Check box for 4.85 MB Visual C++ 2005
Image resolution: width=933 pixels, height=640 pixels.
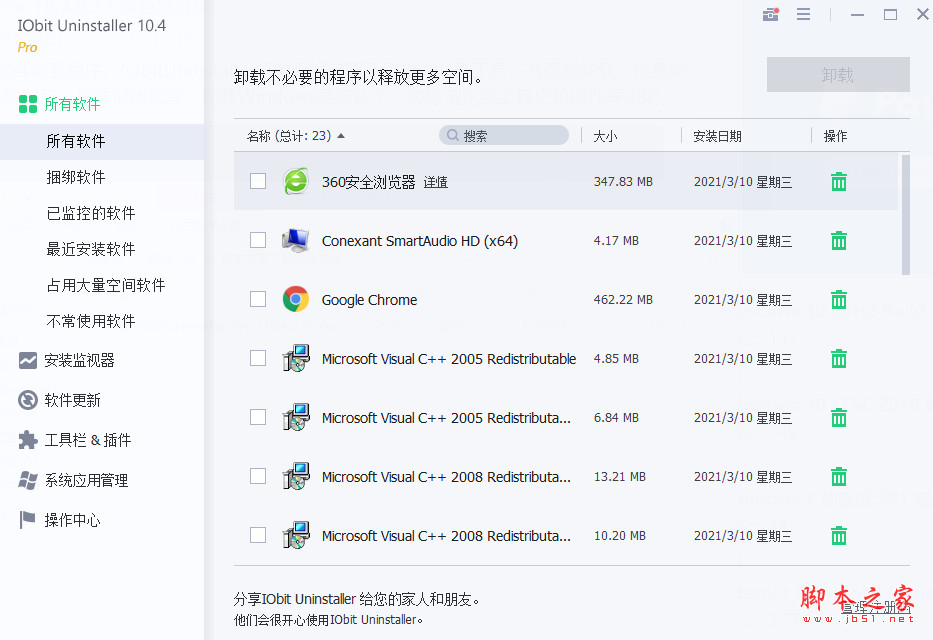(x=258, y=358)
